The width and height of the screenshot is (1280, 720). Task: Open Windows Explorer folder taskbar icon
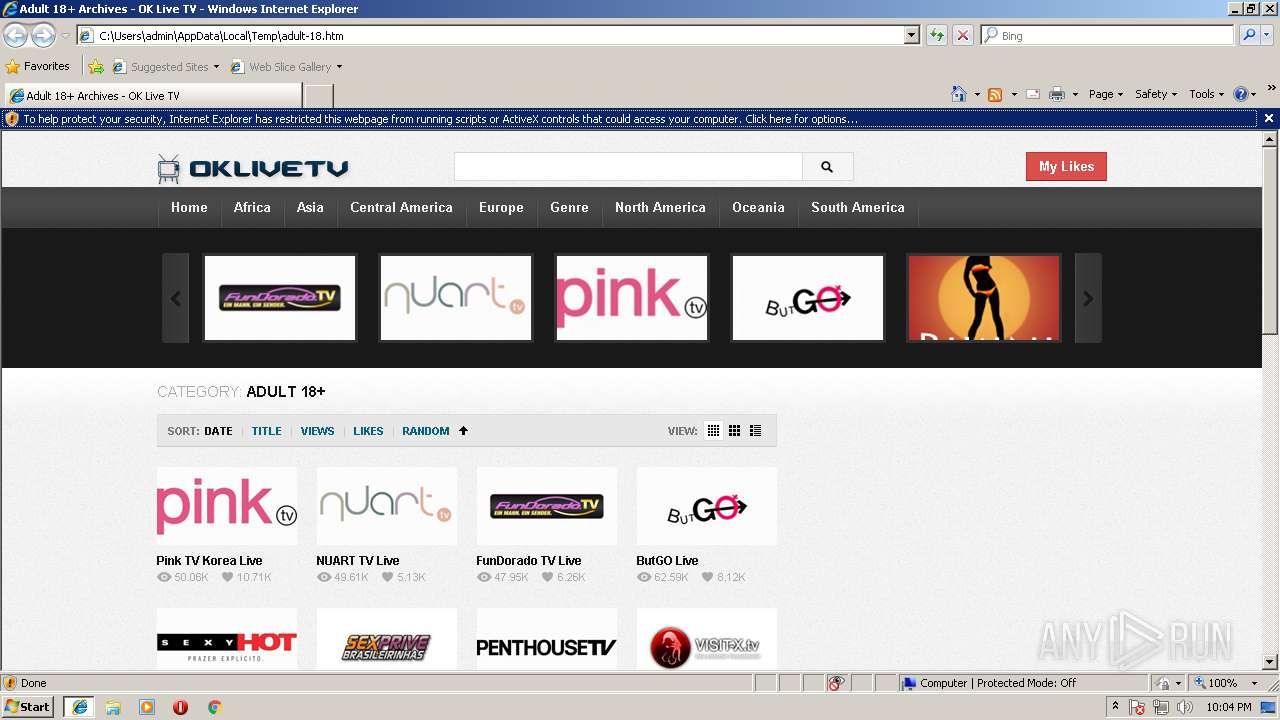113,707
